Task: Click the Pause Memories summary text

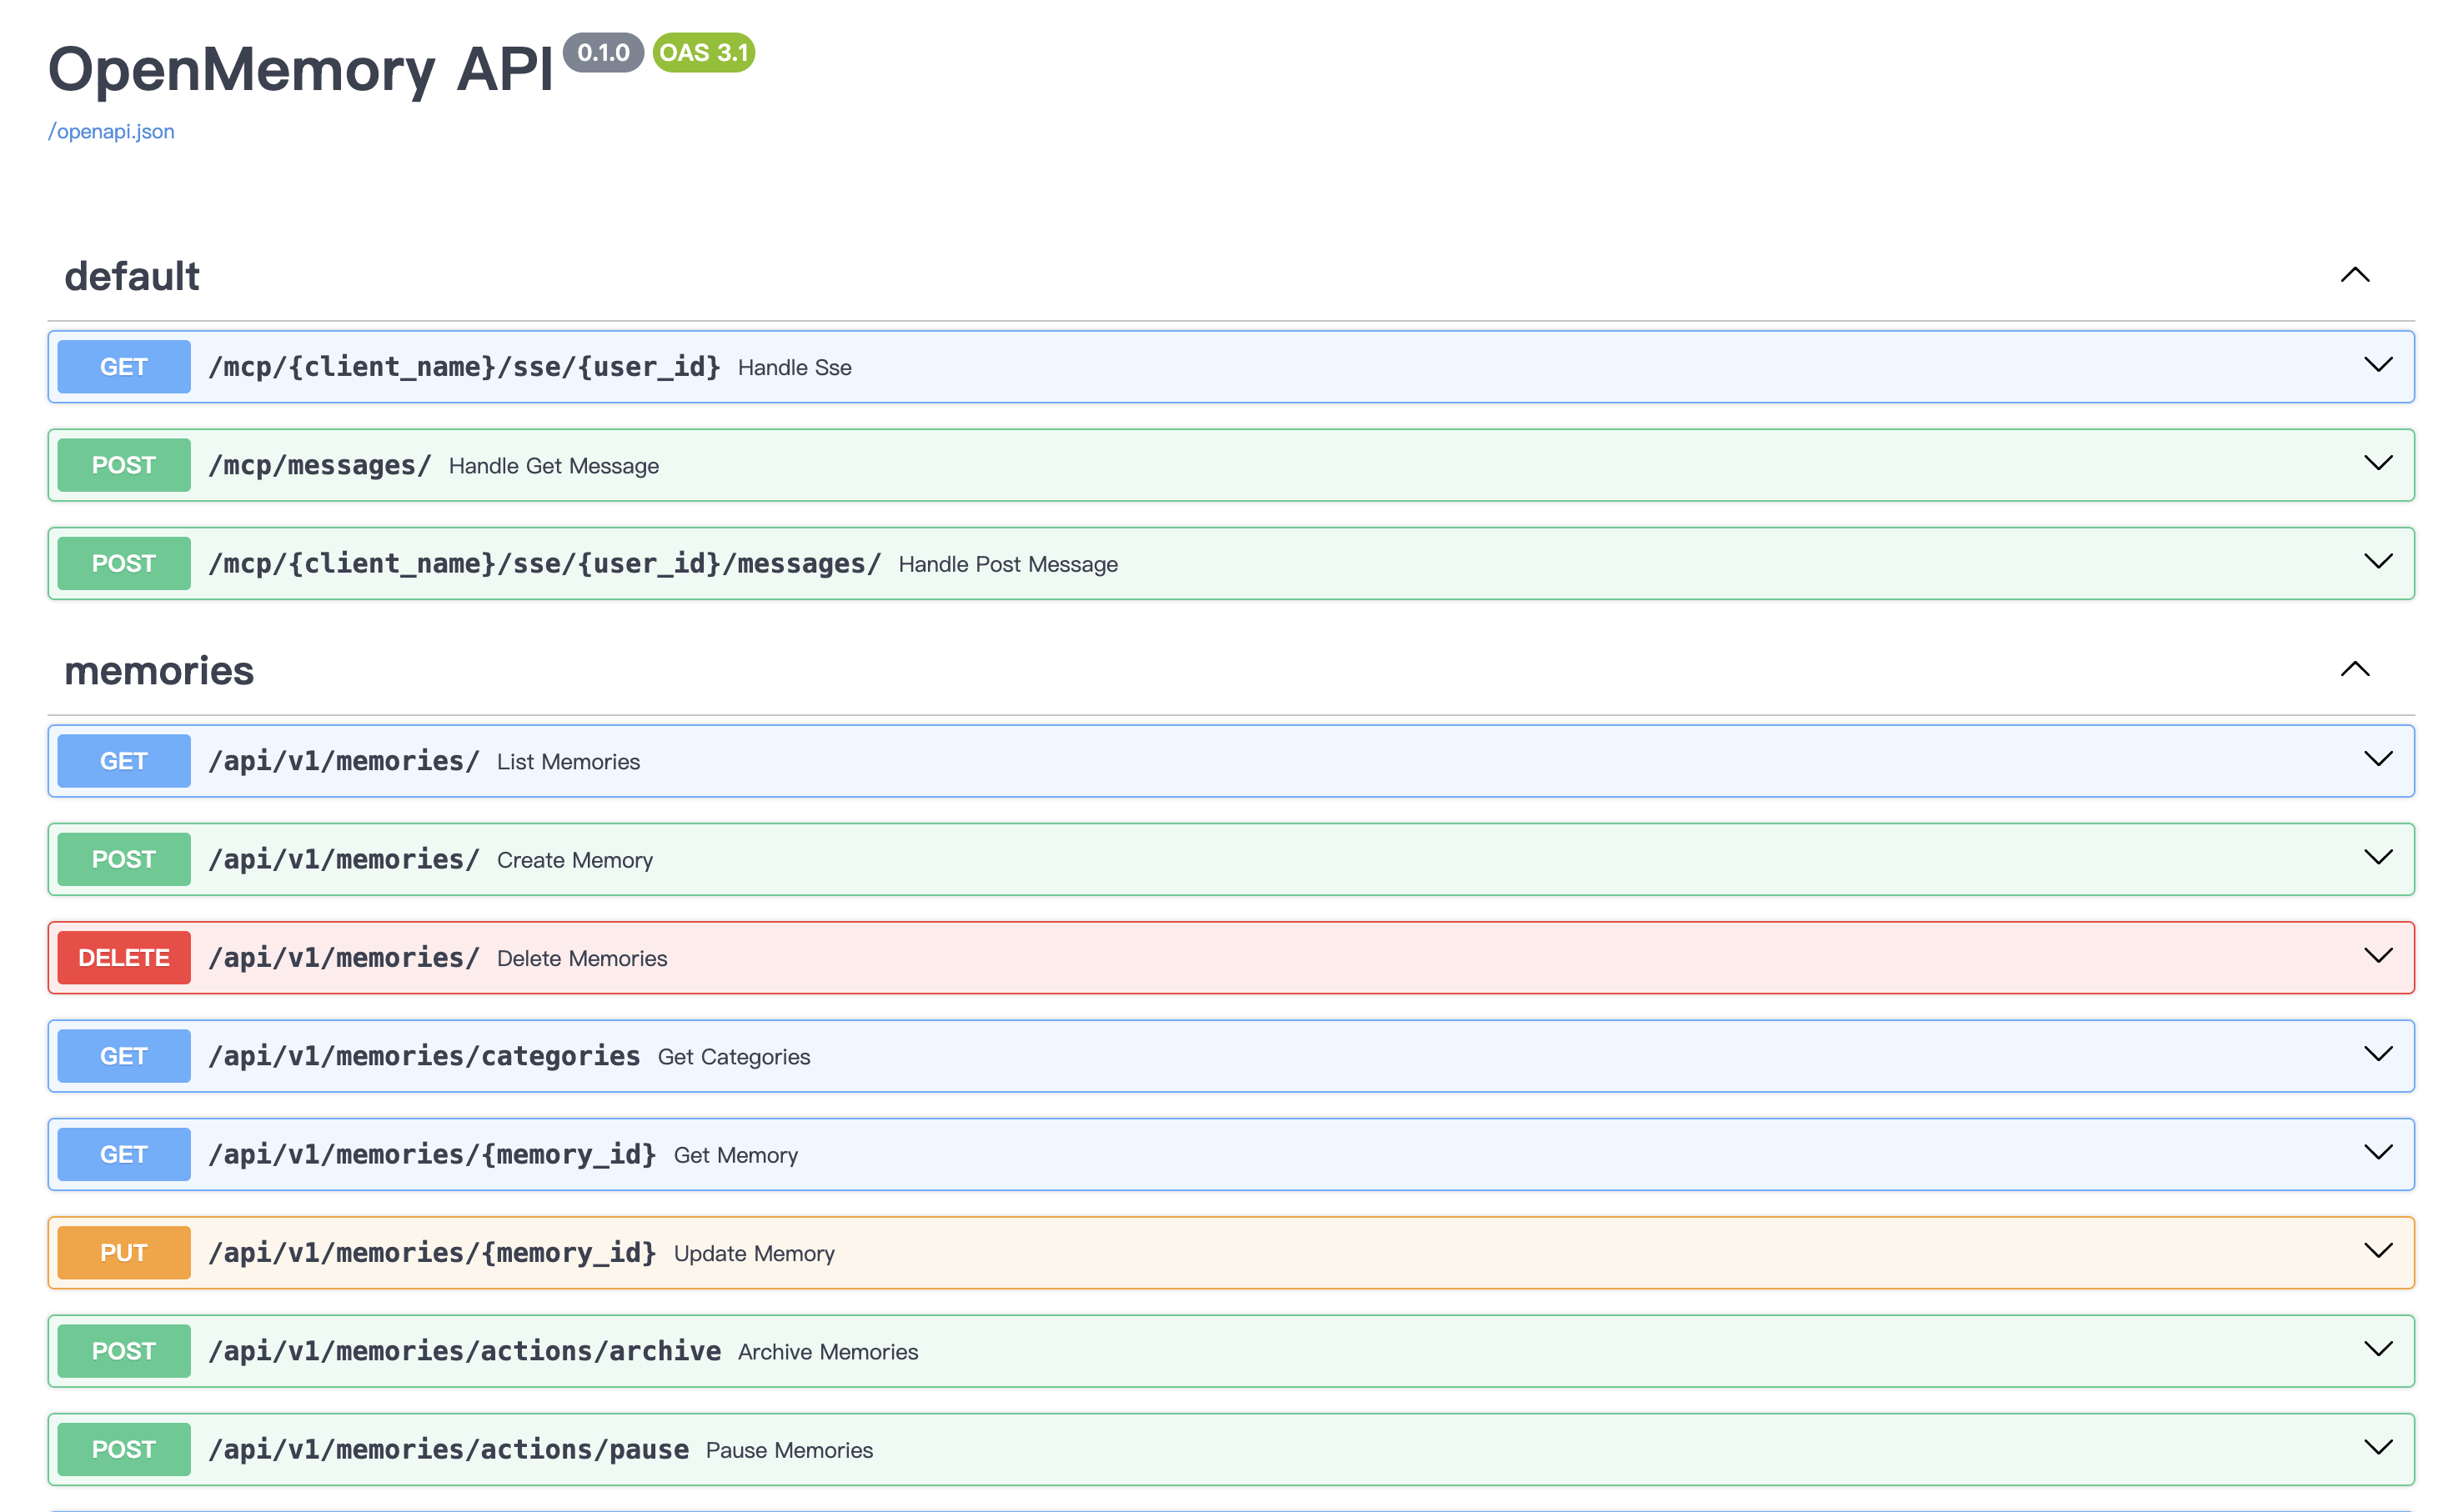Action: pyautogui.click(x=789, y=1450)
